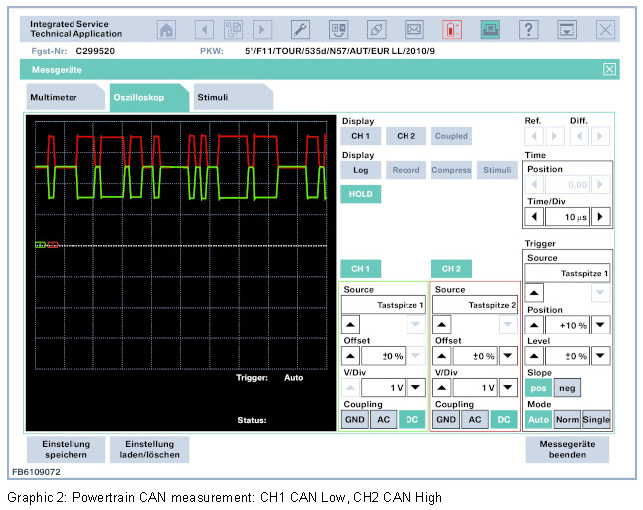Click the envelope message icon

[x=414, y=30]
